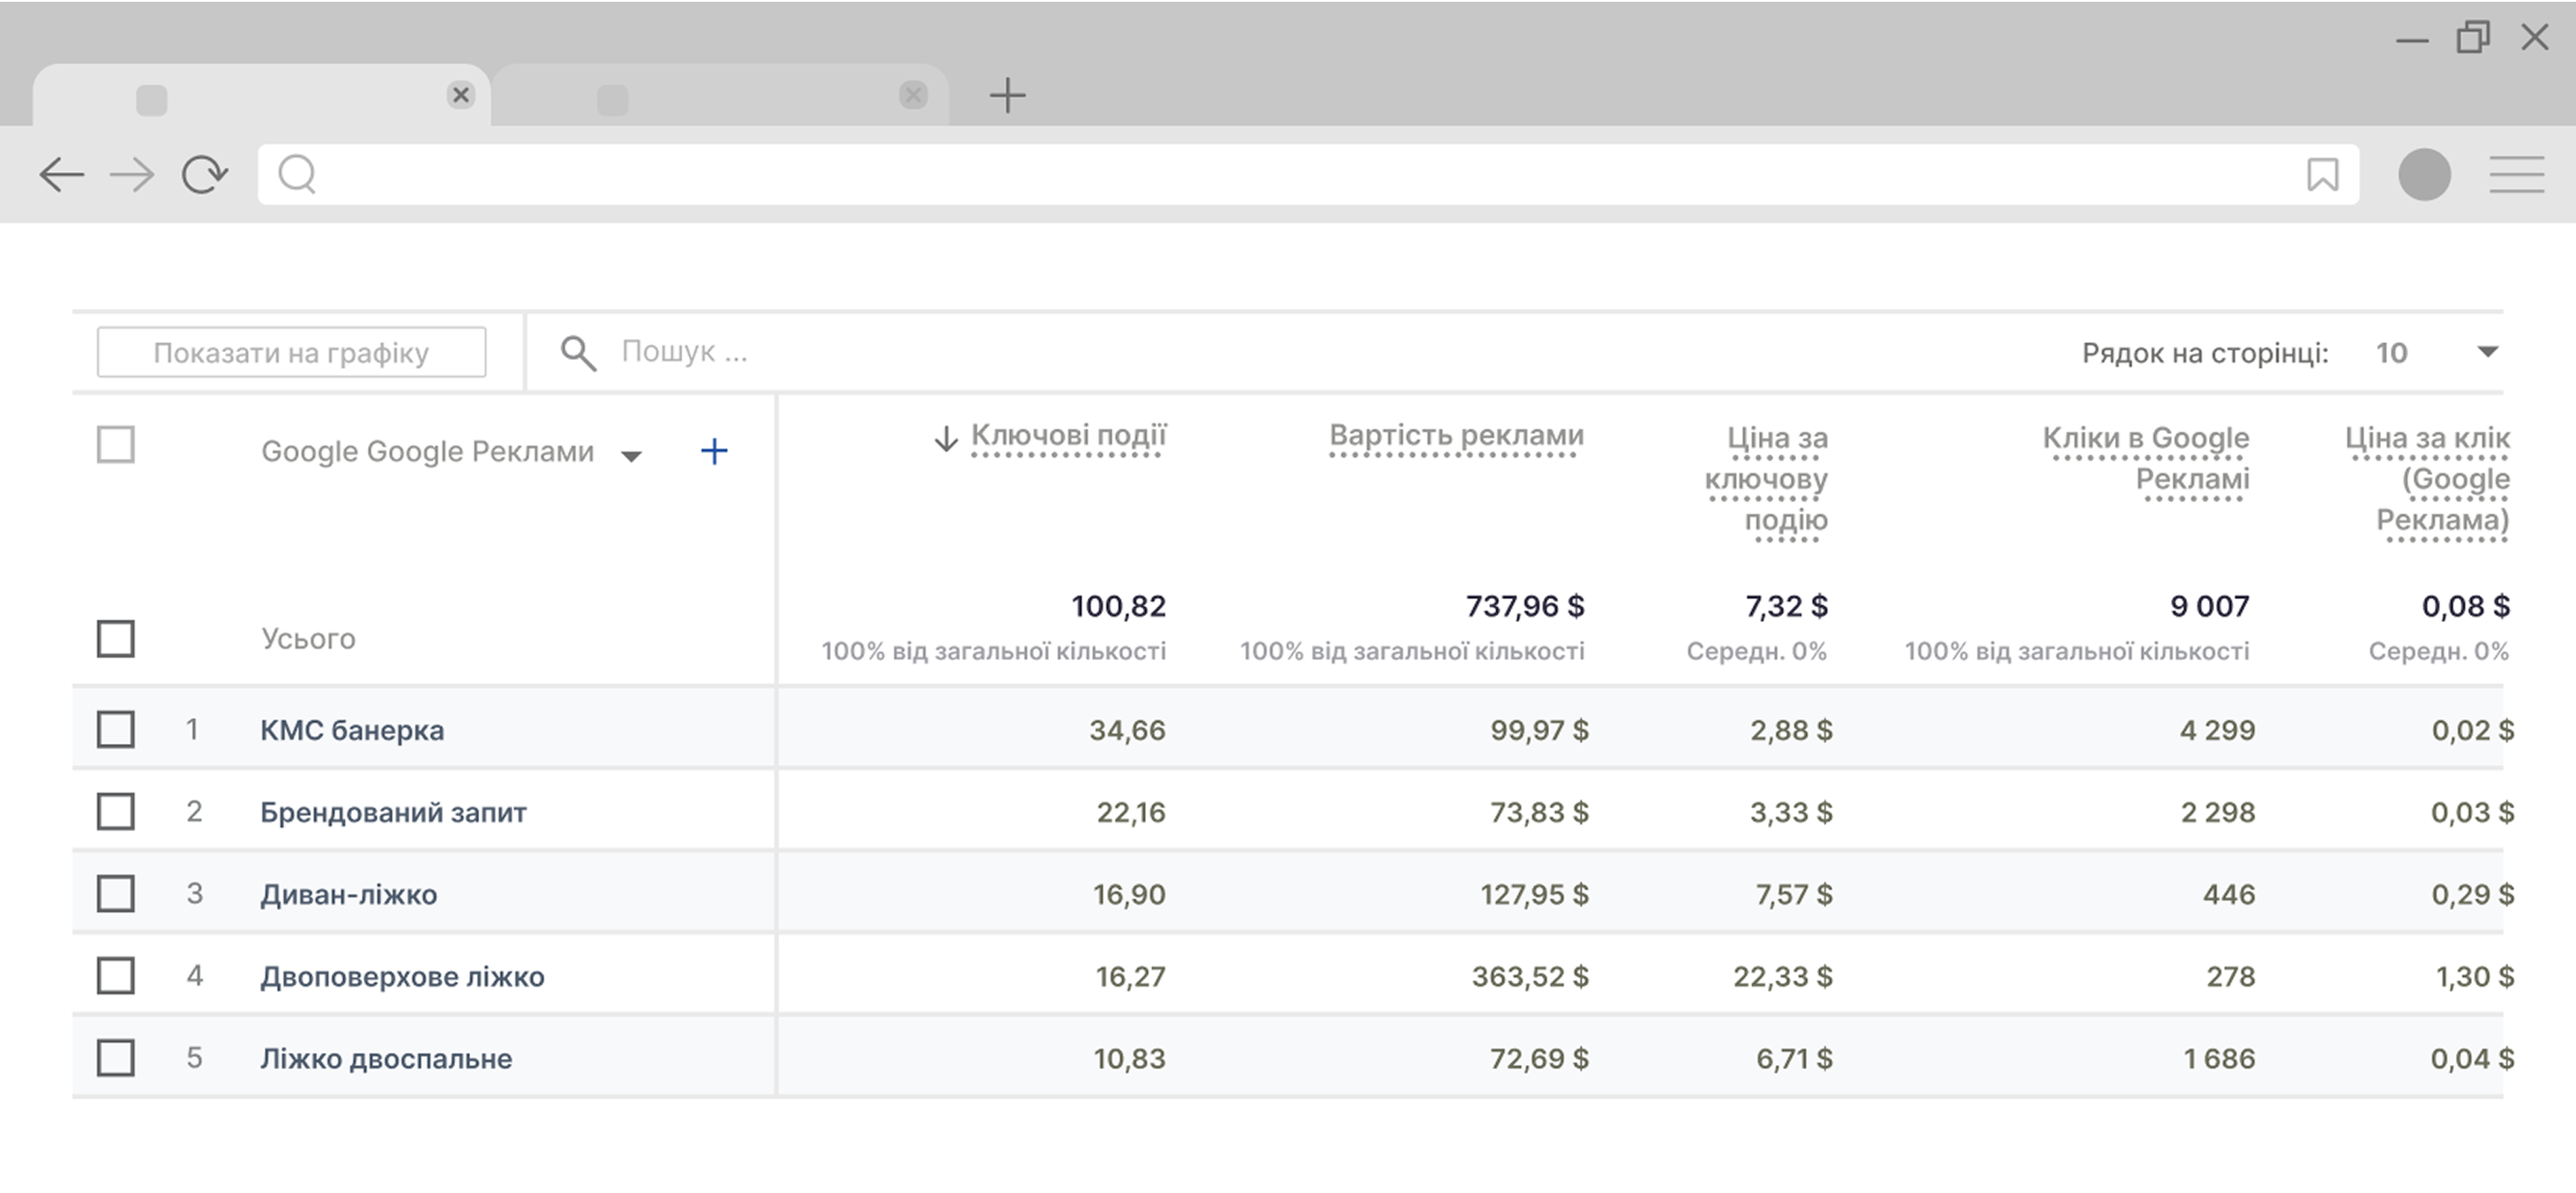Image resolution: width=2576 pixels, height=1193 pixels.
Task: Select the Усього row checkbox
Action: (x=115, y=638)
